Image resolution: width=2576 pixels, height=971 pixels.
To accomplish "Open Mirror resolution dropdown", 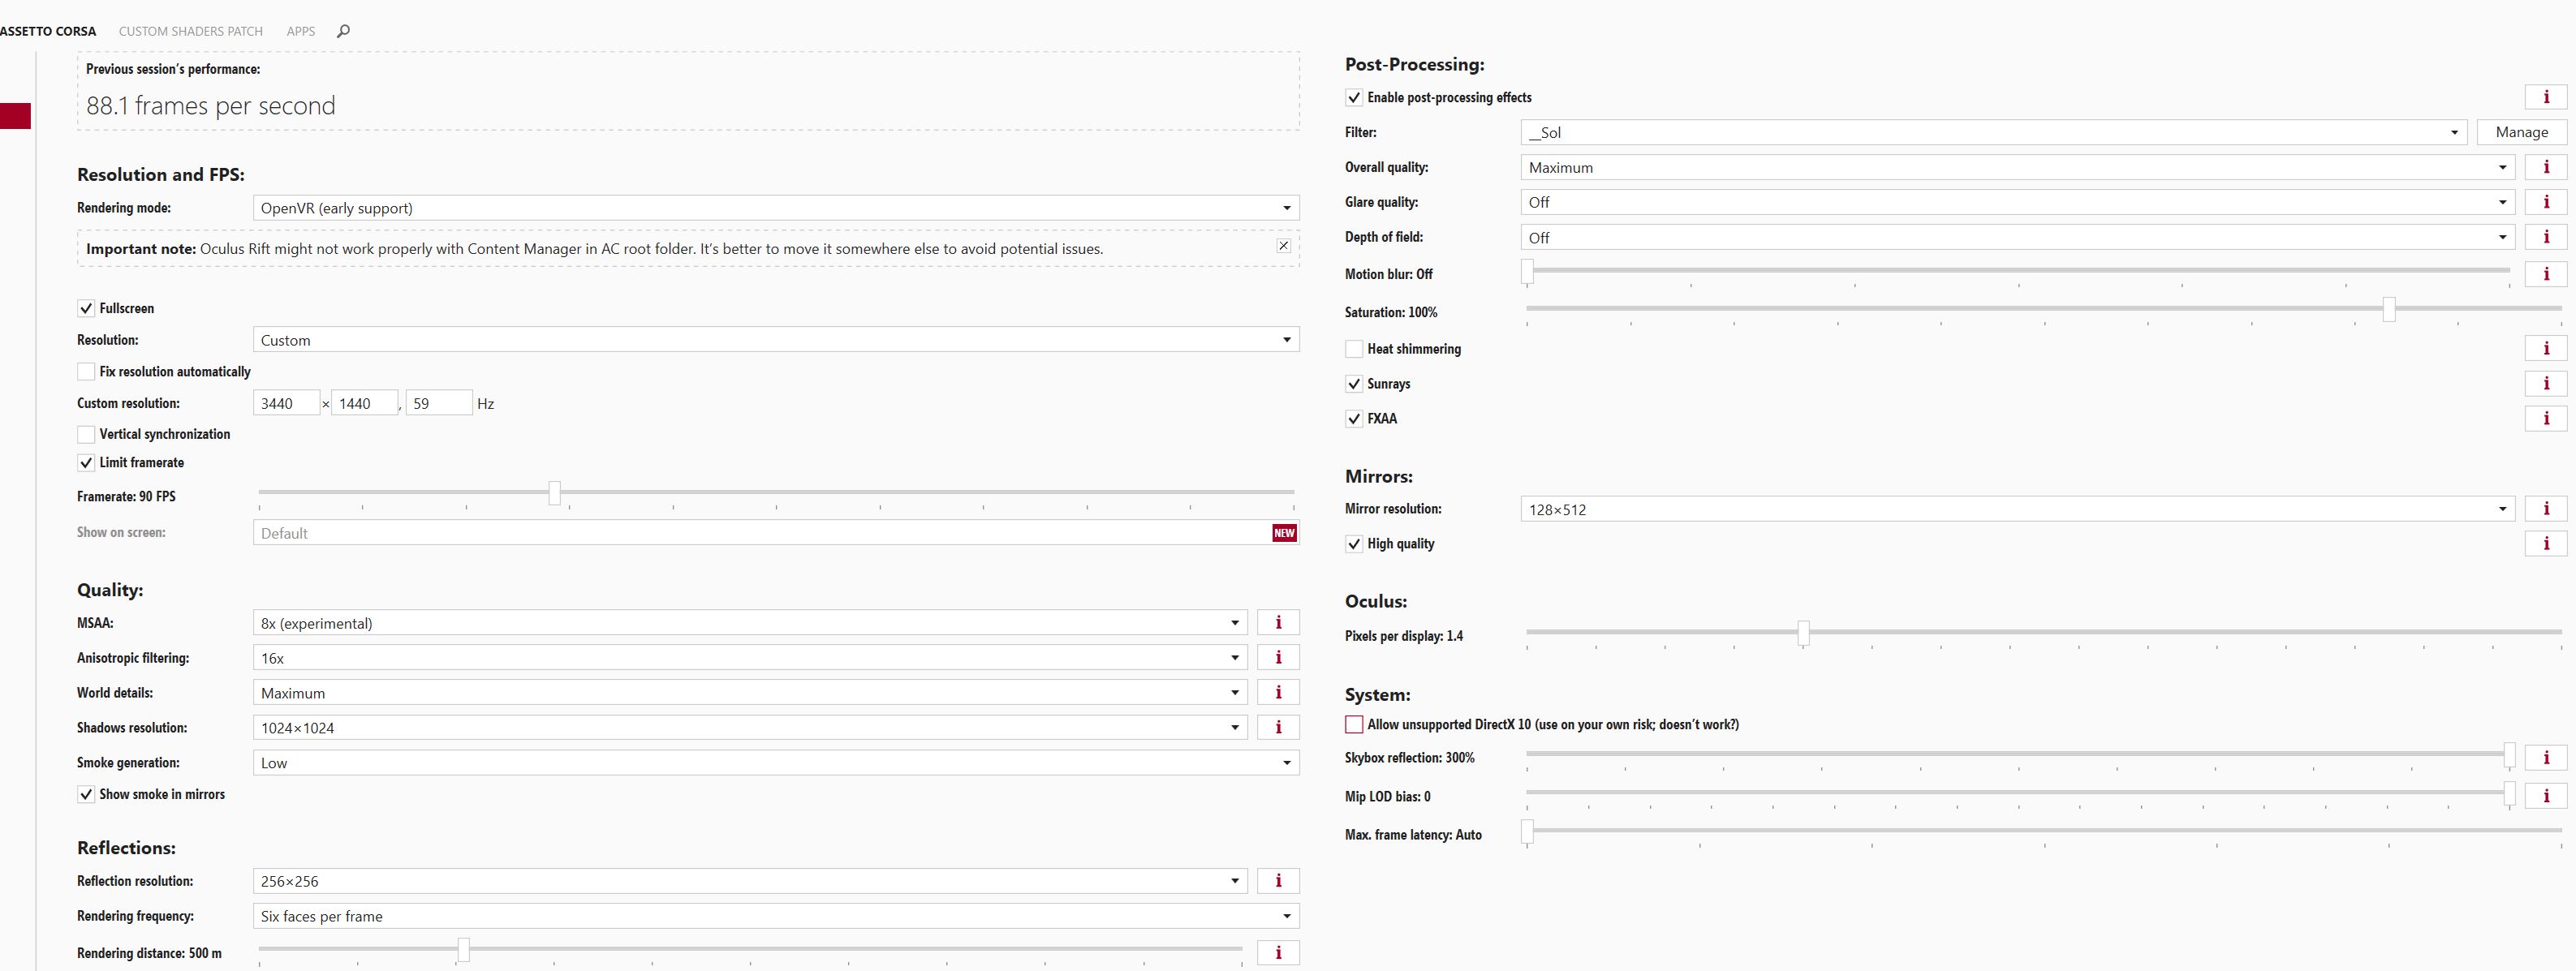I will (x=2018, y=509).
